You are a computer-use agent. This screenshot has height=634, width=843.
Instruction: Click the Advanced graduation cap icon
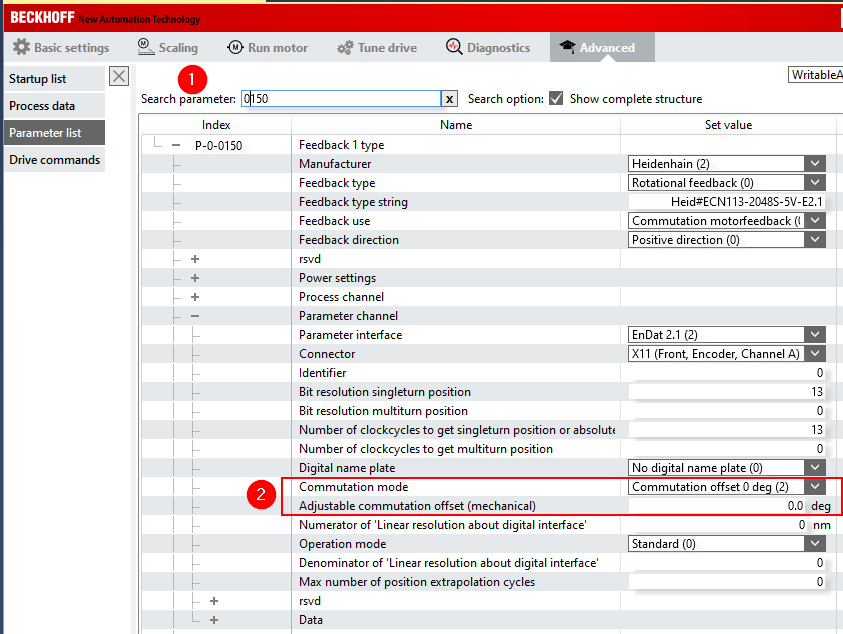coord(567,47)
